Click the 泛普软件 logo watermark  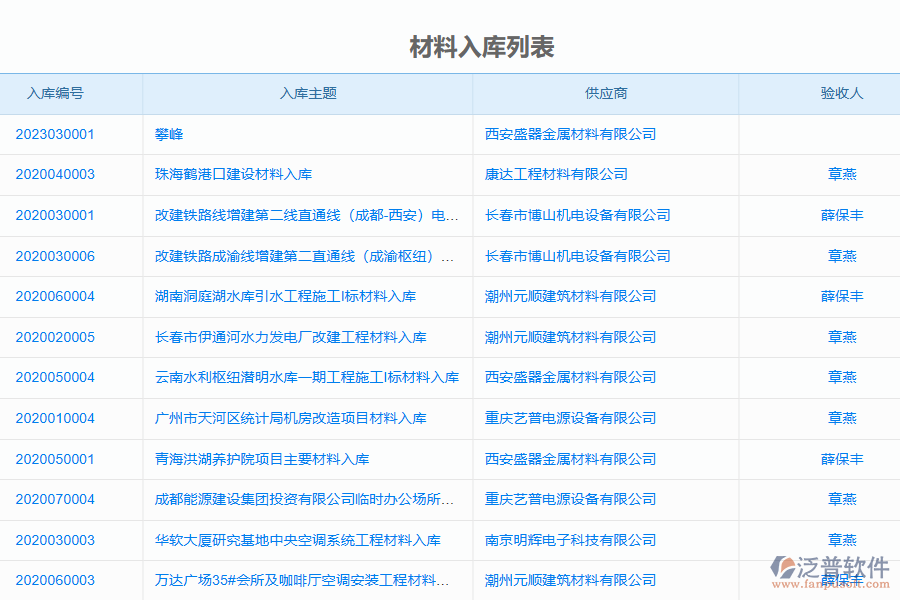click(x=831, y=566)
